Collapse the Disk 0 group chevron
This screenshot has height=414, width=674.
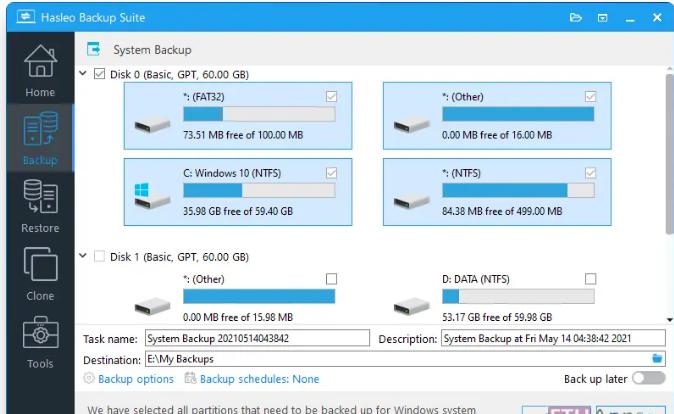coord(83,74)
